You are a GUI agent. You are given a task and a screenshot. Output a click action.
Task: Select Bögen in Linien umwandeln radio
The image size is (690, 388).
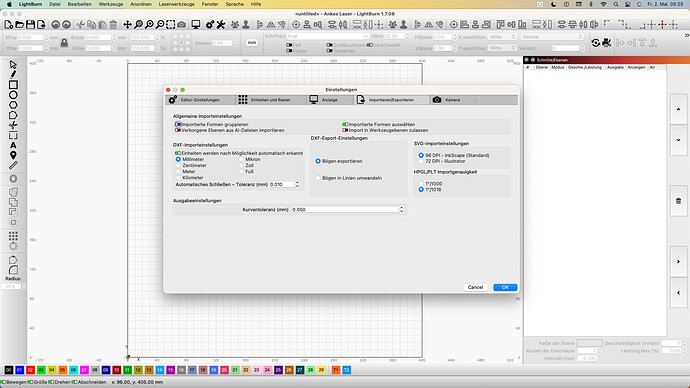point(318,178)
